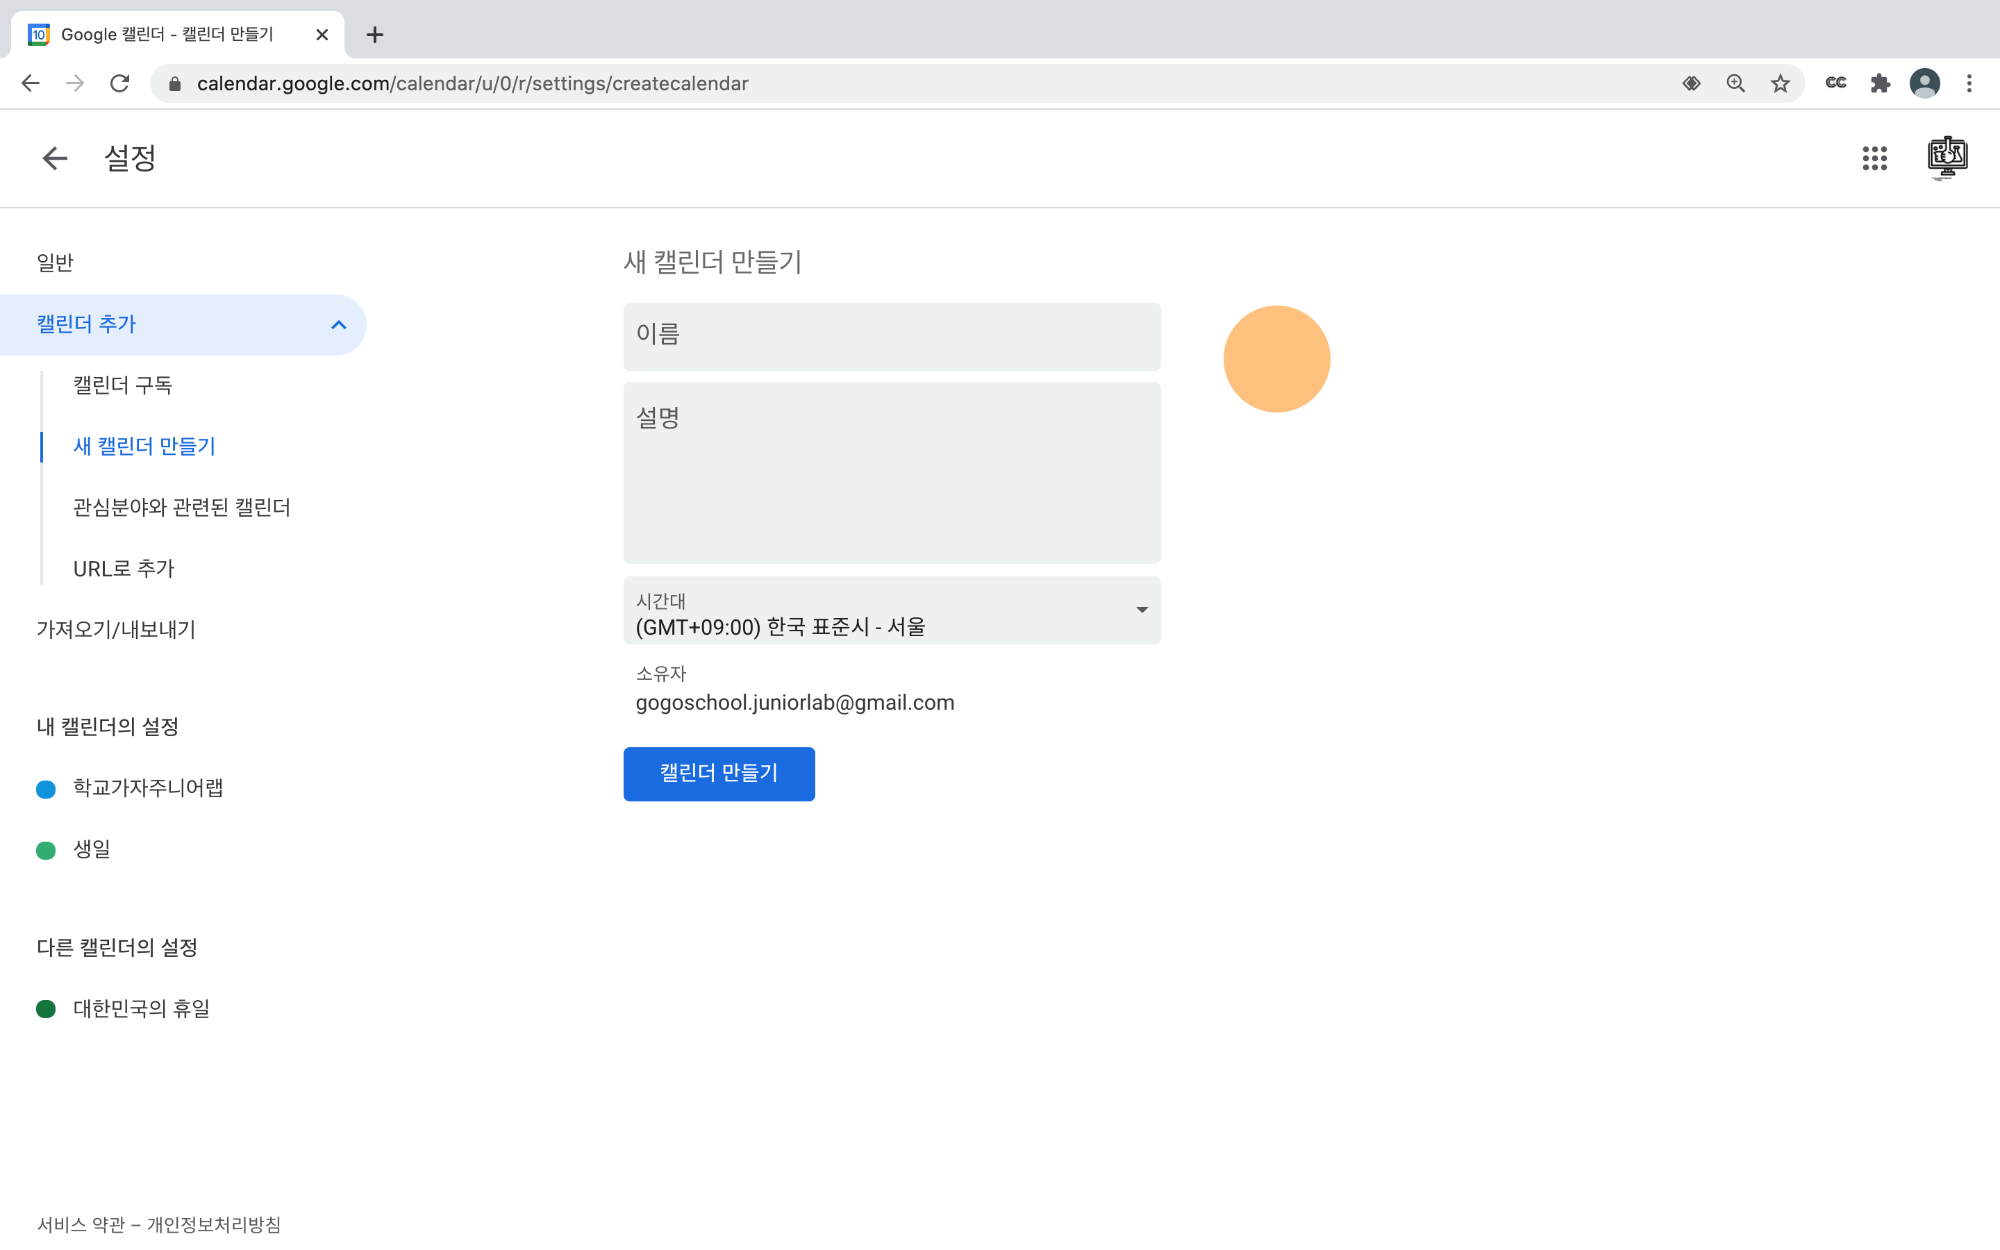Click the 이름 name input field
This screenshot has height=1250, width=2000.
click(x=891, y=337)
